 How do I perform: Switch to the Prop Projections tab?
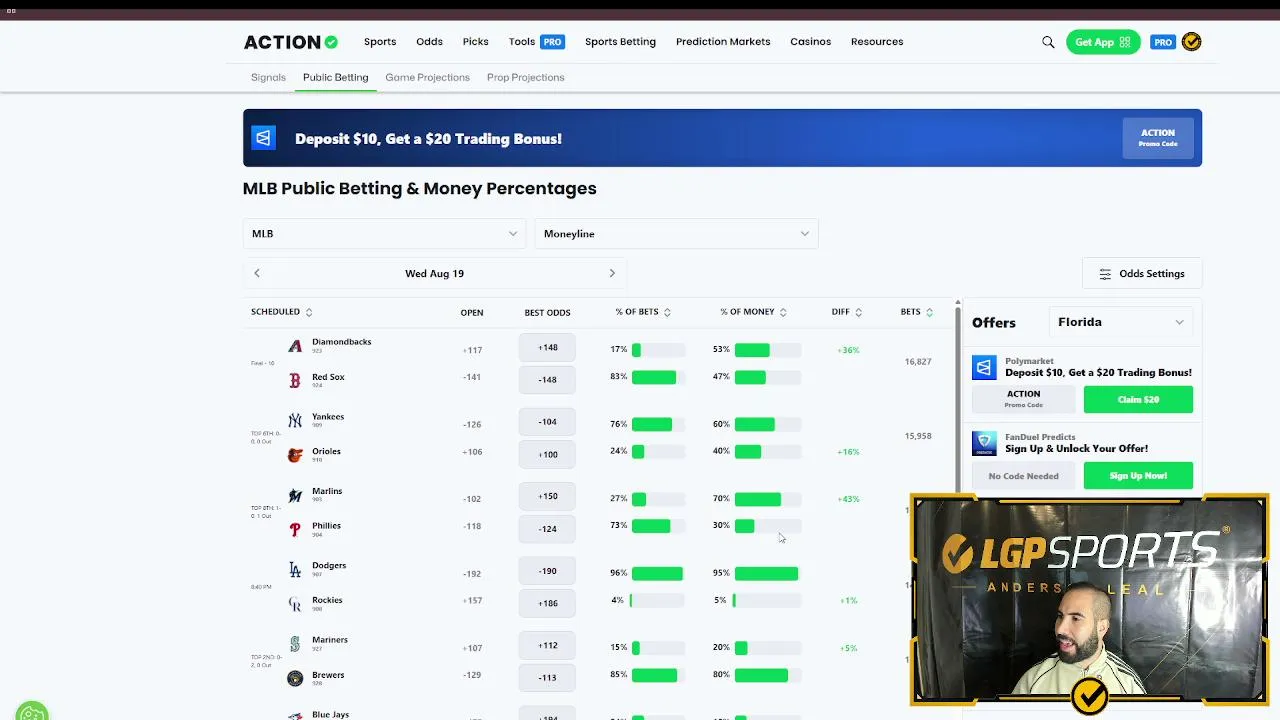point(526,77)
